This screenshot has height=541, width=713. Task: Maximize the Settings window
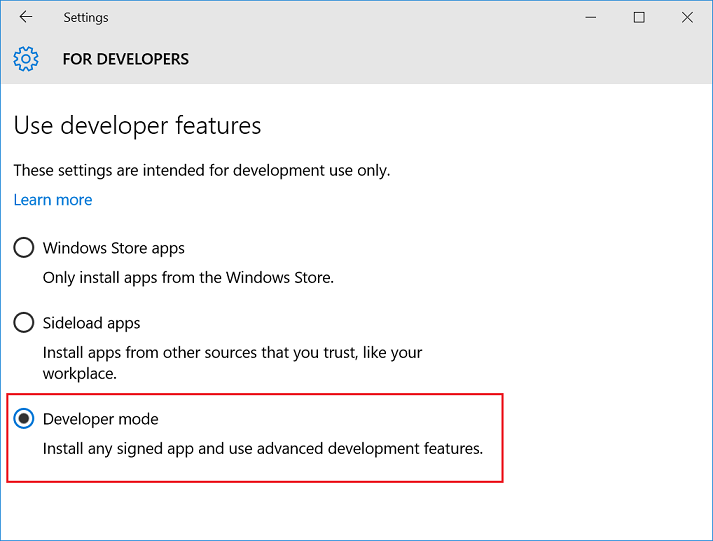[x=639, y=17]
